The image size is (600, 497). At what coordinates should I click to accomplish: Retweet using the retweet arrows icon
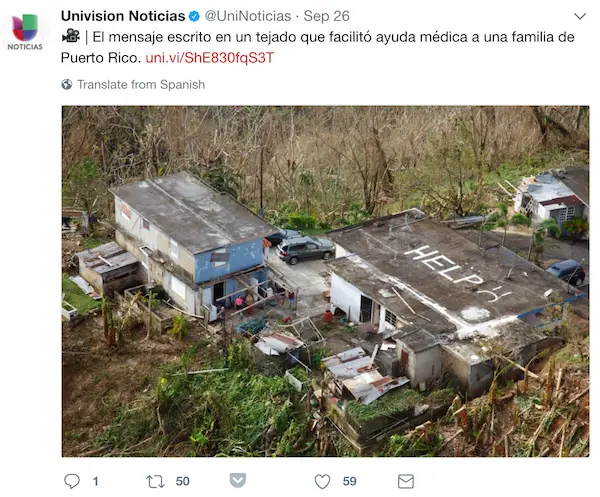(155, 481)
